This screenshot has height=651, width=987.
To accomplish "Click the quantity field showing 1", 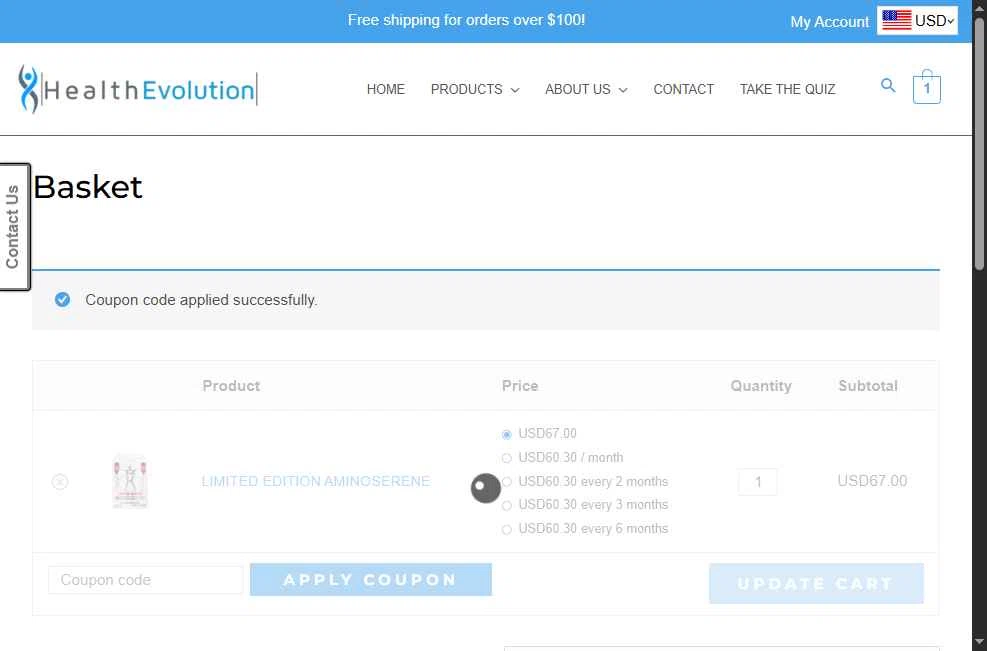I will (757, 482).
